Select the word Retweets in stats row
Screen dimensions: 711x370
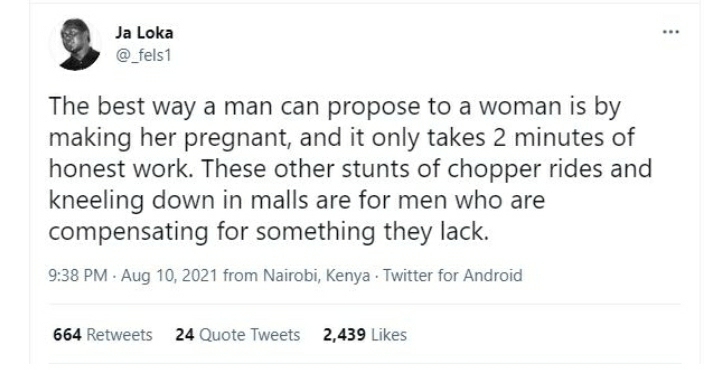(119, 335)
